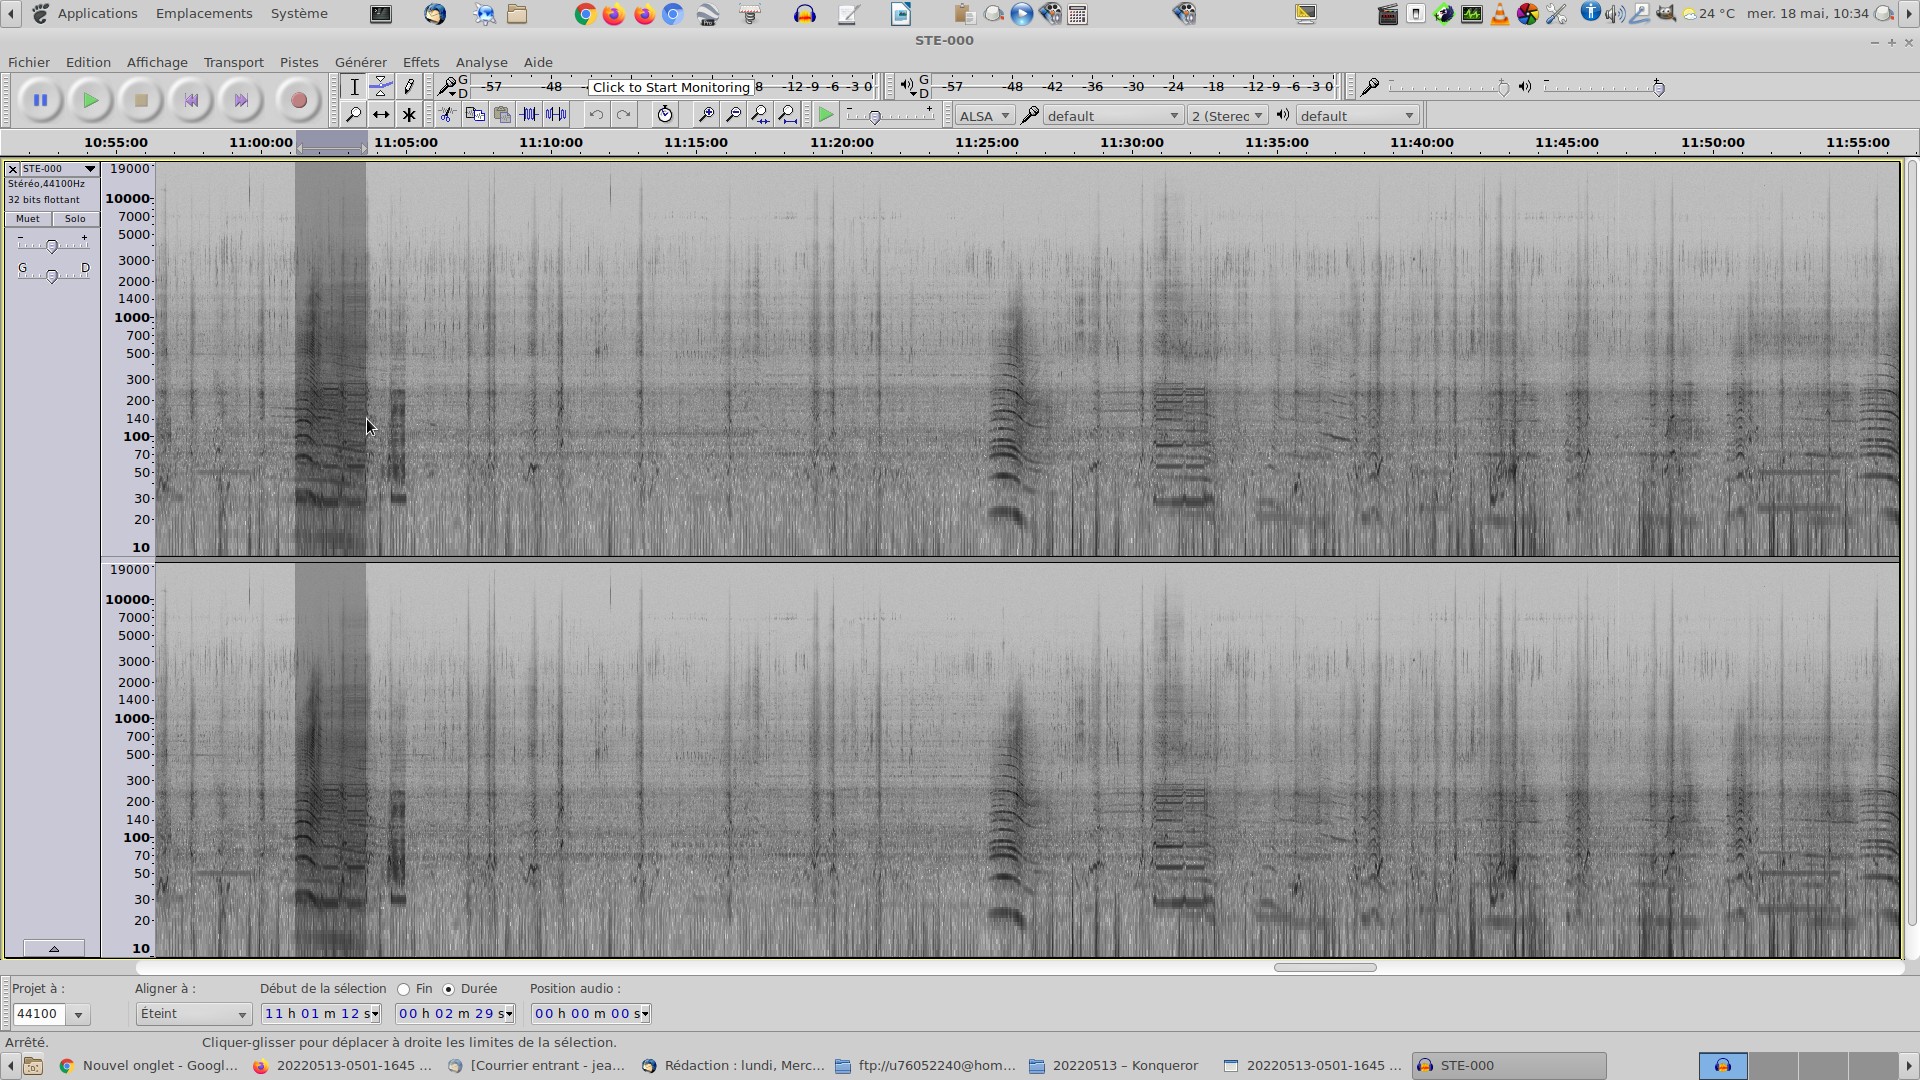Select the Envelope tool
1920x1080 pixels.
tap(381, 87)
